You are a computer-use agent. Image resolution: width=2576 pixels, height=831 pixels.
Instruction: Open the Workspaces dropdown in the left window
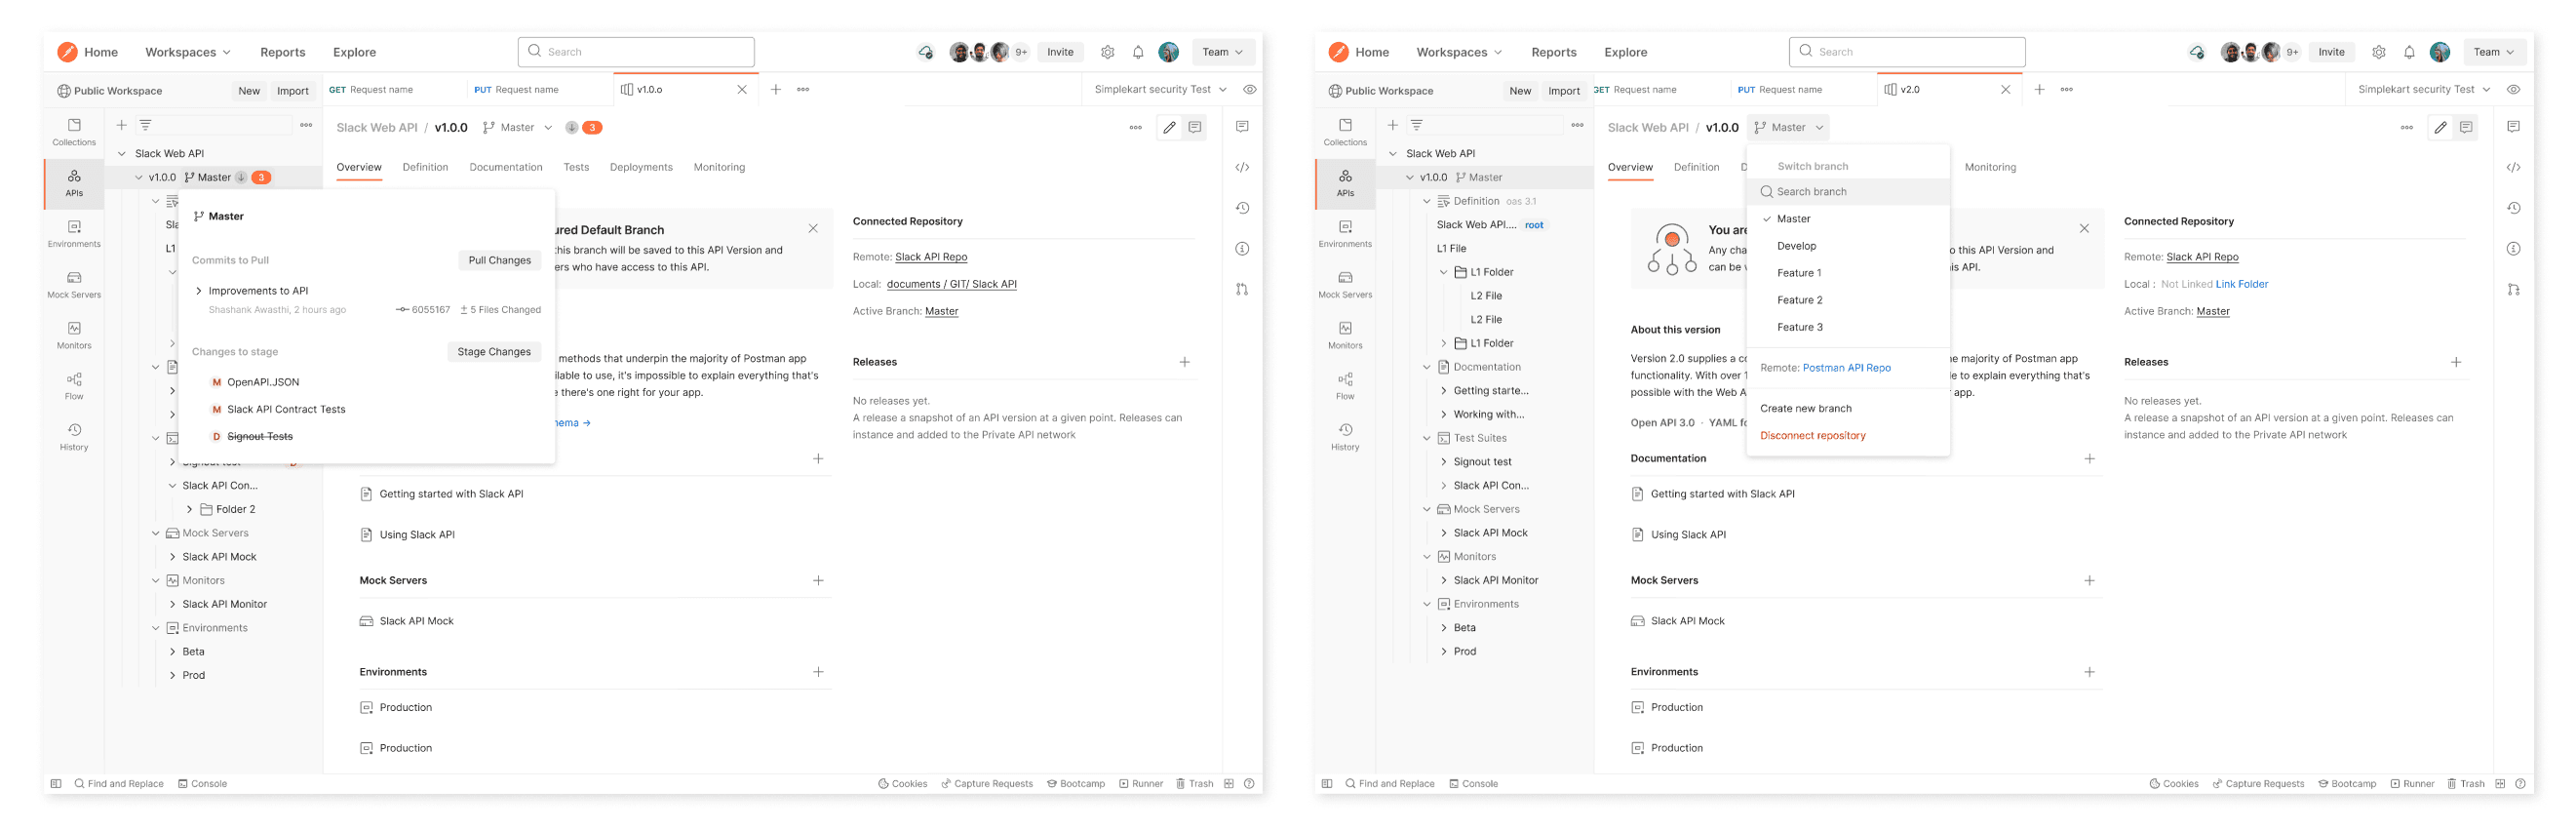click(188, 52)
